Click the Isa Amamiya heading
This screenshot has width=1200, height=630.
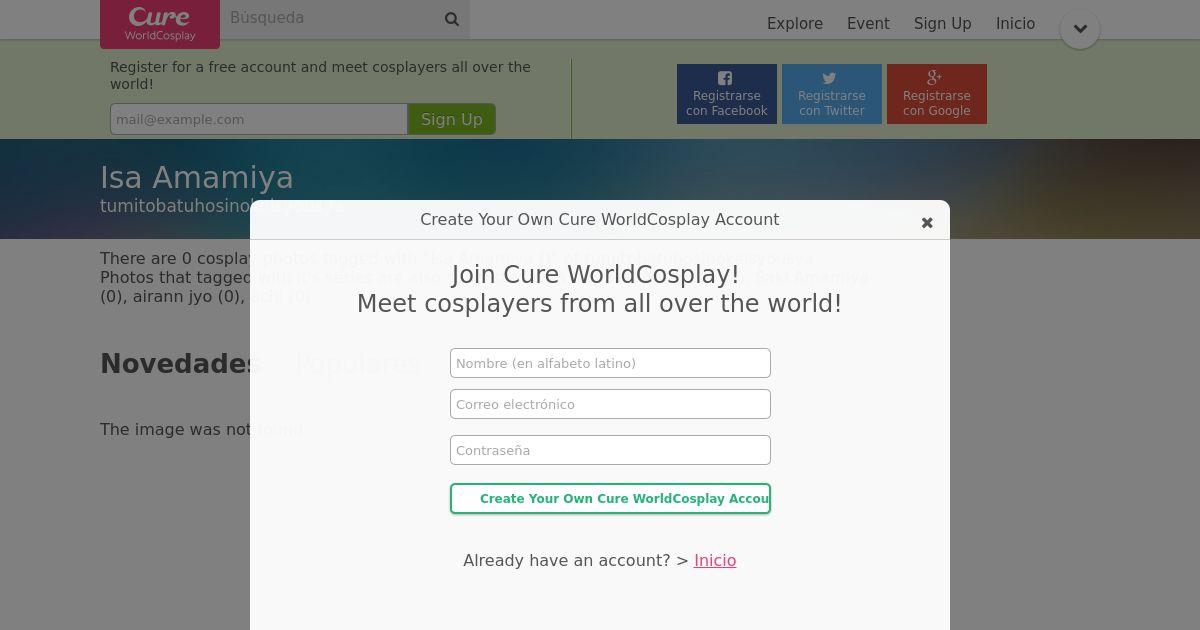pos(197,177)
